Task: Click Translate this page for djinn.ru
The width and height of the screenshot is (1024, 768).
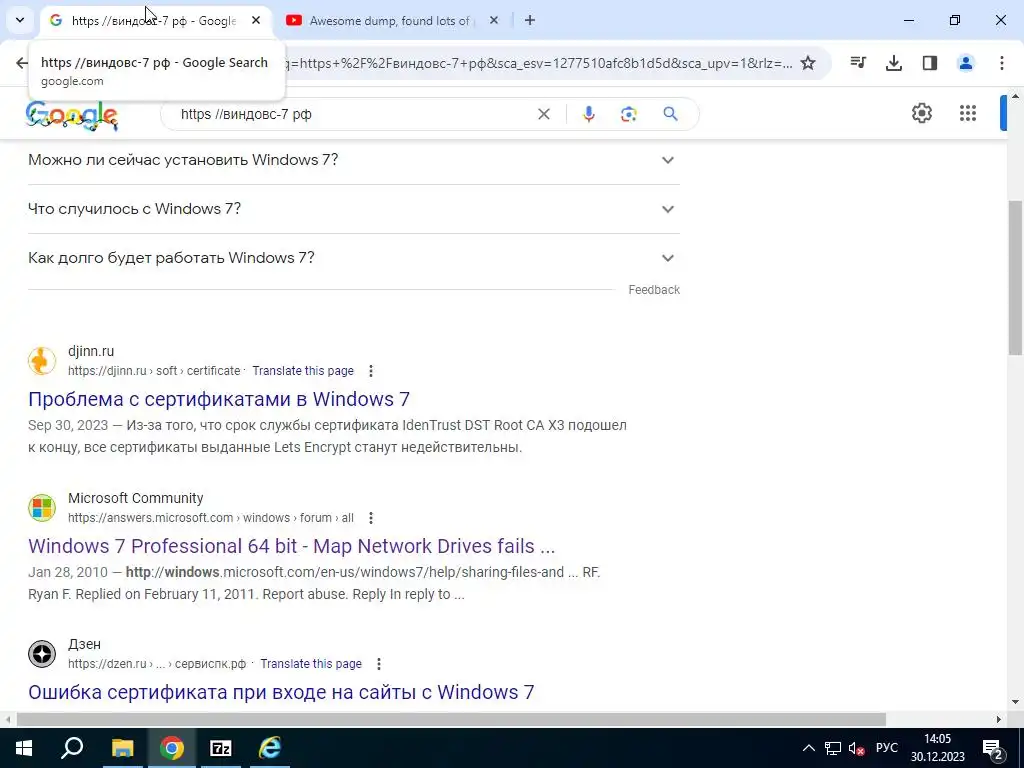Action: [303, 371]
